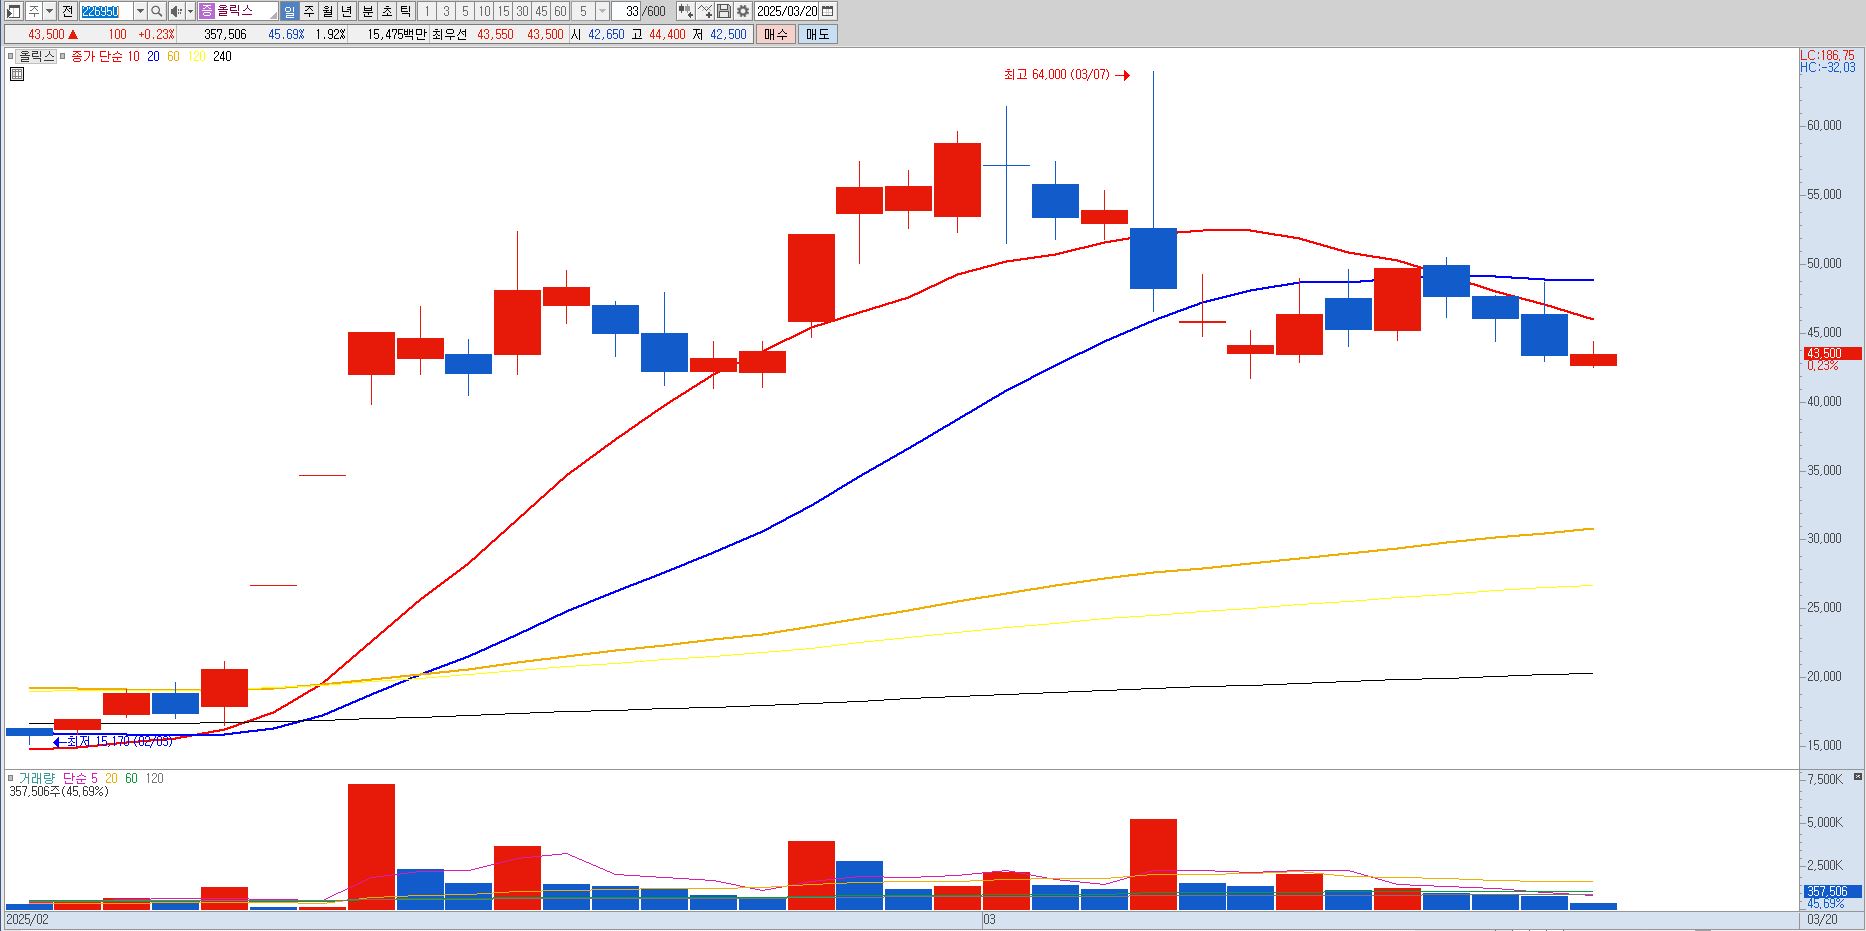Click the stock code input 226950

pos(106,11)
